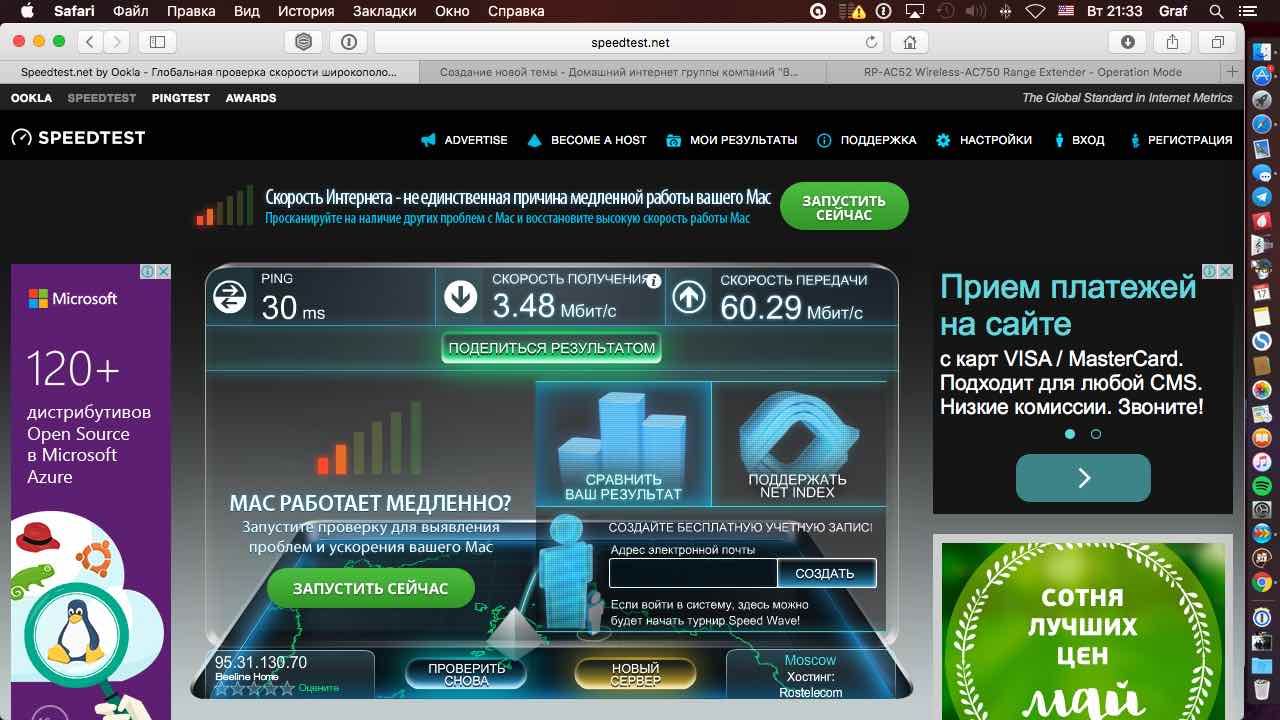
Task: Open the PINGTEST top navigation link
Action: (181, 98)
